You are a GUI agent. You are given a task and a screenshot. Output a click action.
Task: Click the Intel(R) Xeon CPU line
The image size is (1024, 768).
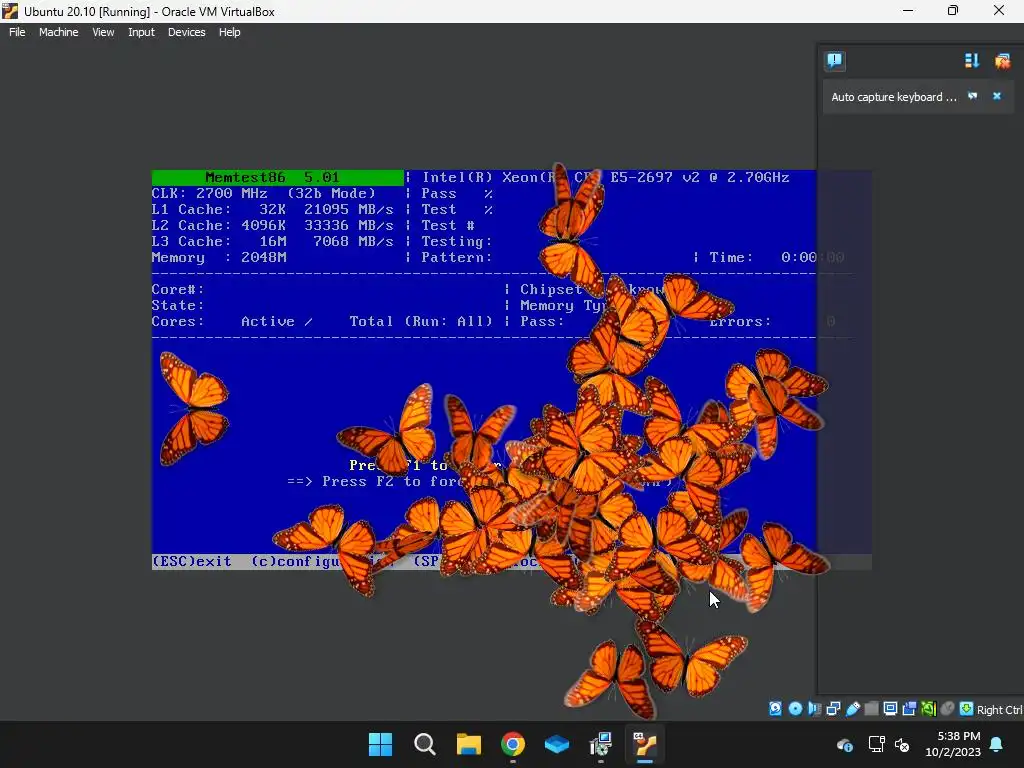(x=605, y=177)
